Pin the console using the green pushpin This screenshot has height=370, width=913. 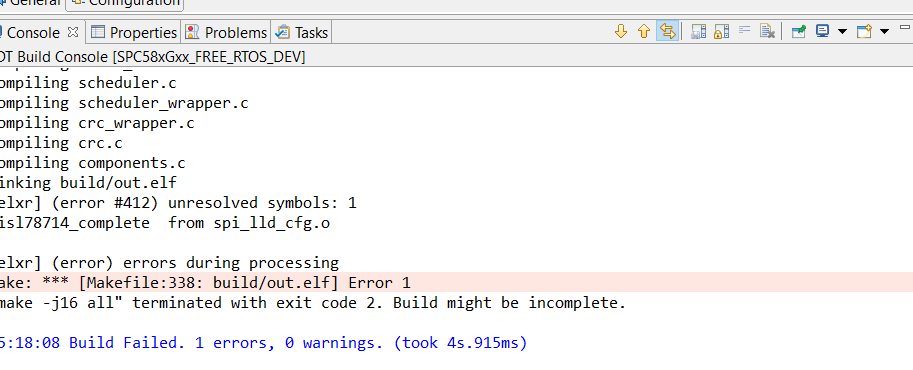[x=798, y=31]
